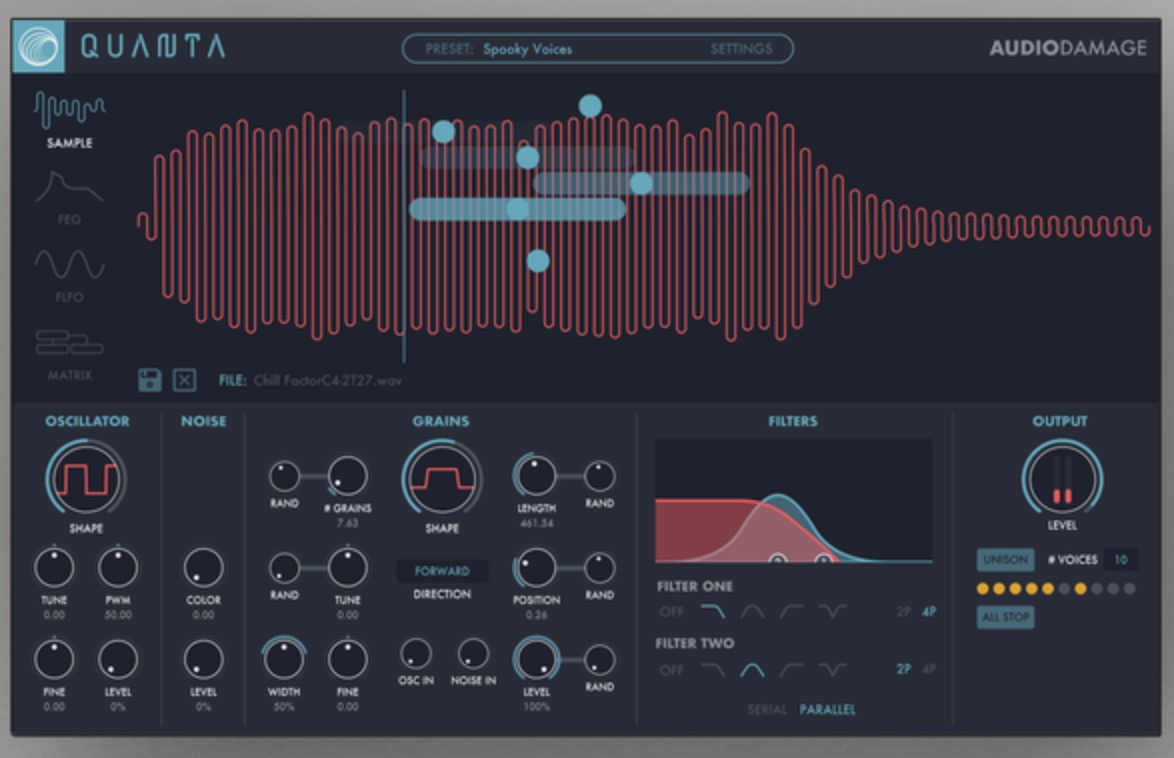Select Filter One low-pass shape icon
Screen dimensions: 1174x758
pos(713,612)
